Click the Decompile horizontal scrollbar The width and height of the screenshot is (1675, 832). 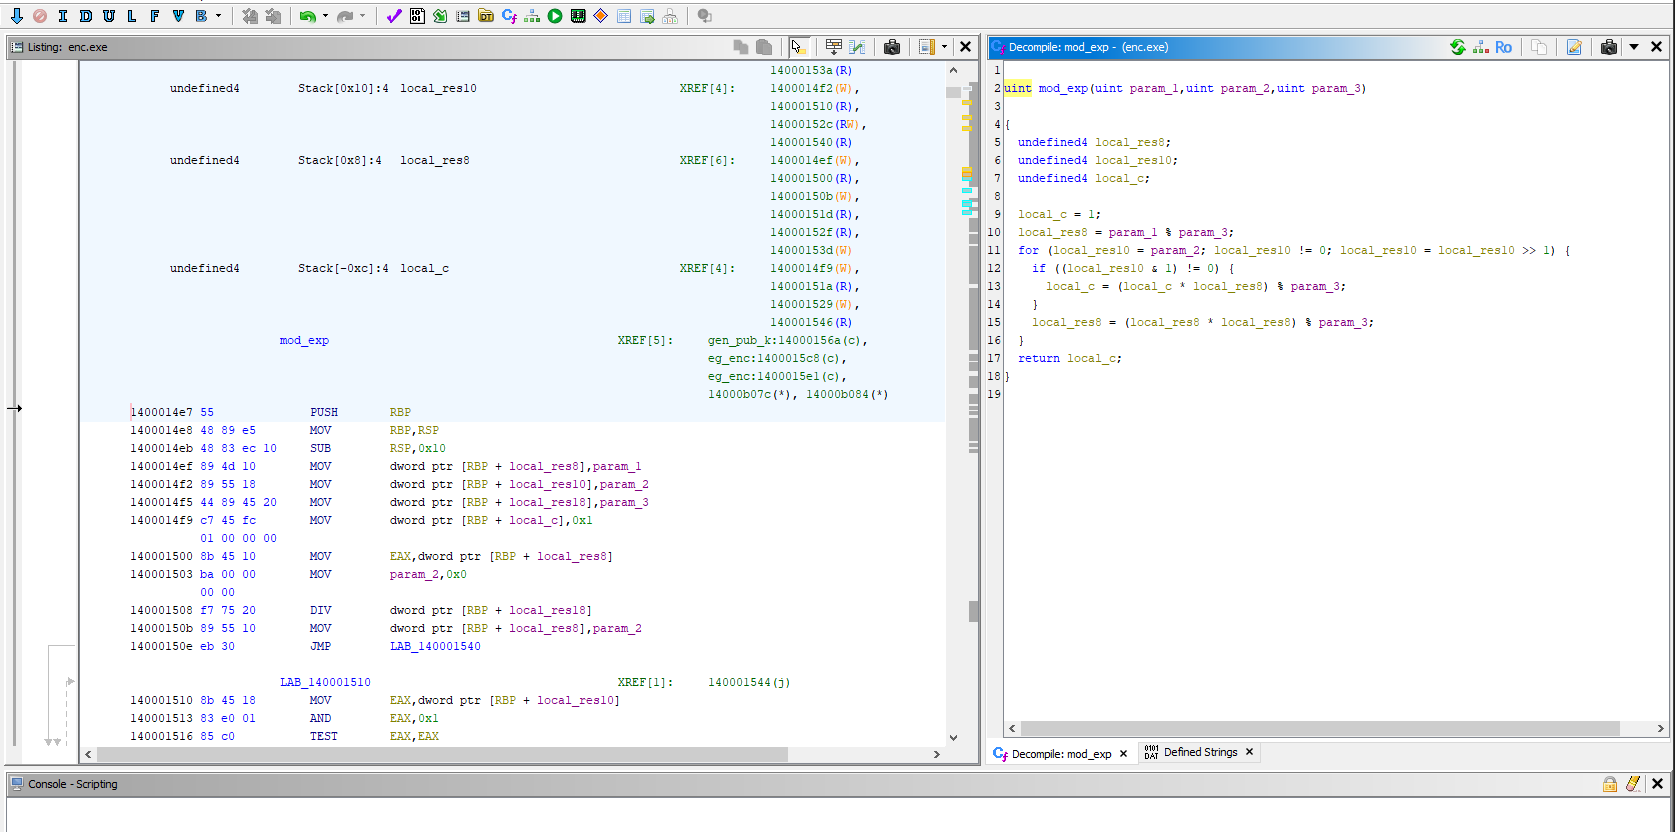[1320, 729]
